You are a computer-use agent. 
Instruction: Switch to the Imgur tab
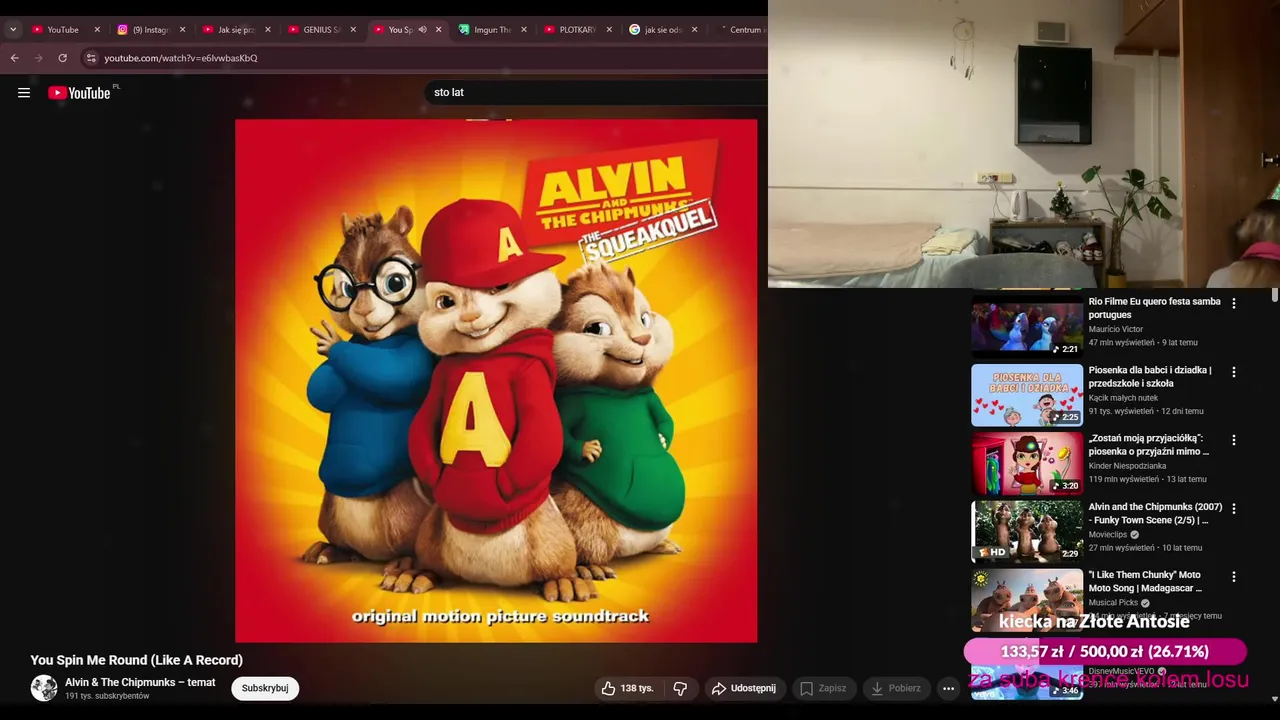click(492, 30)
